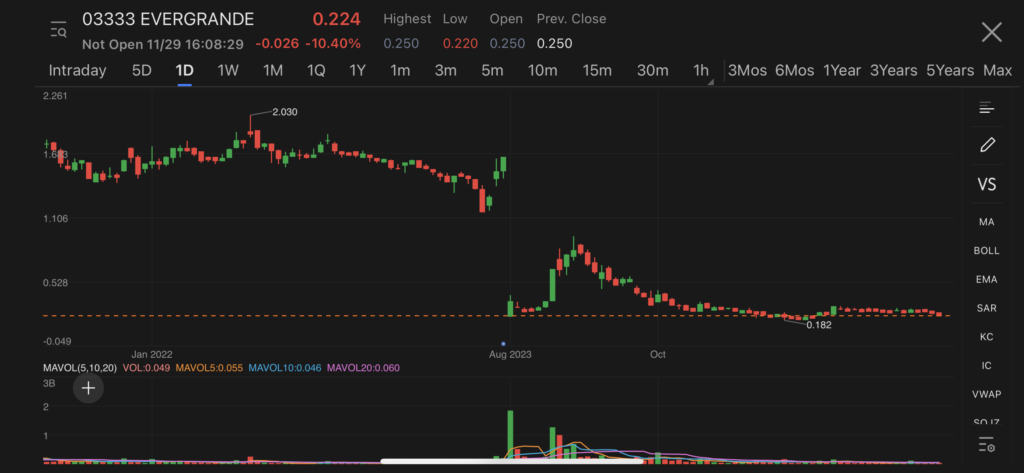Select the pencil drawing tool
The image size is (1024, 473).
(987, 145)
